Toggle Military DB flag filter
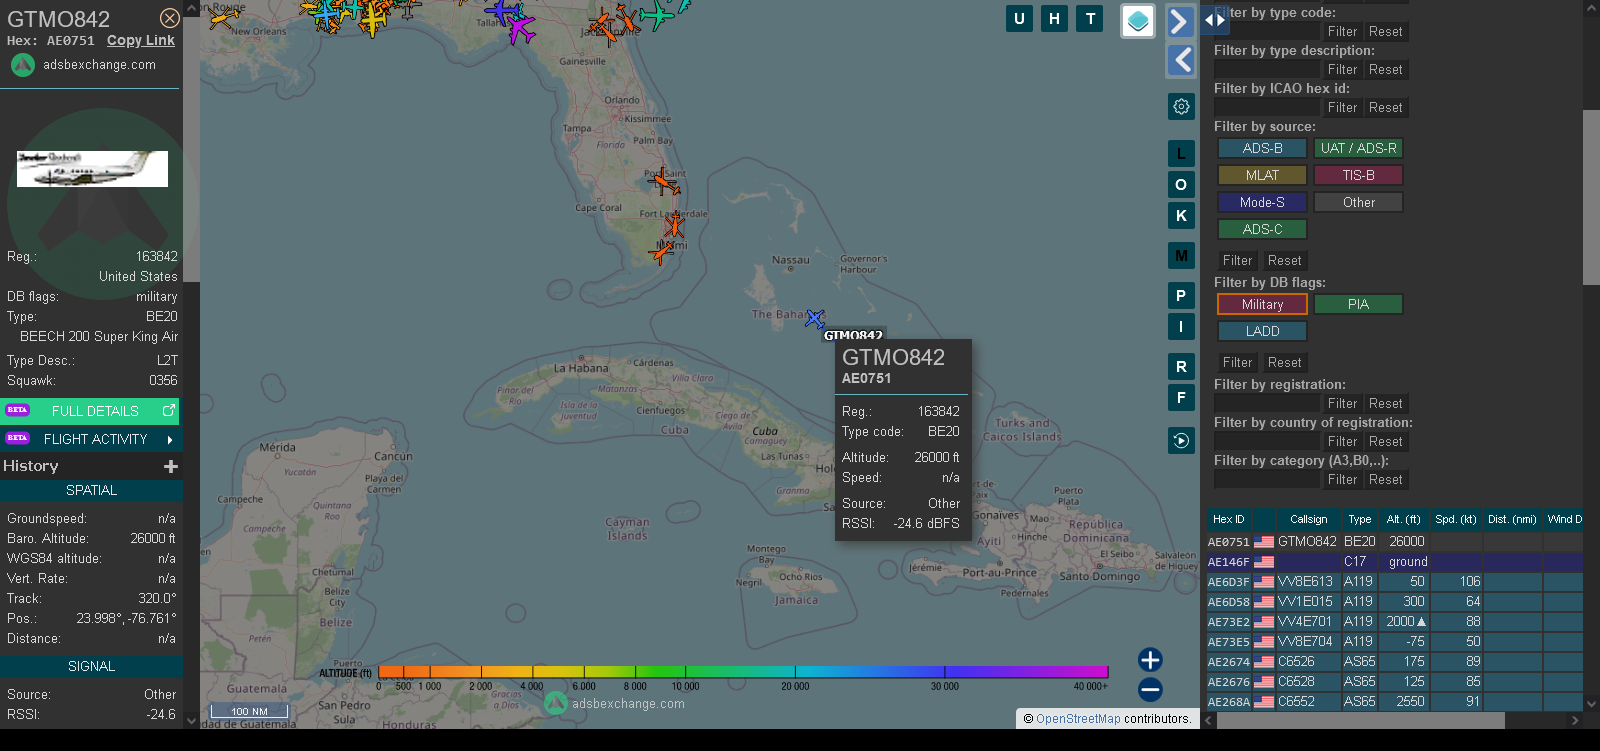The height and width of the screenshot is (751, 1600). tap(1262, 304)
